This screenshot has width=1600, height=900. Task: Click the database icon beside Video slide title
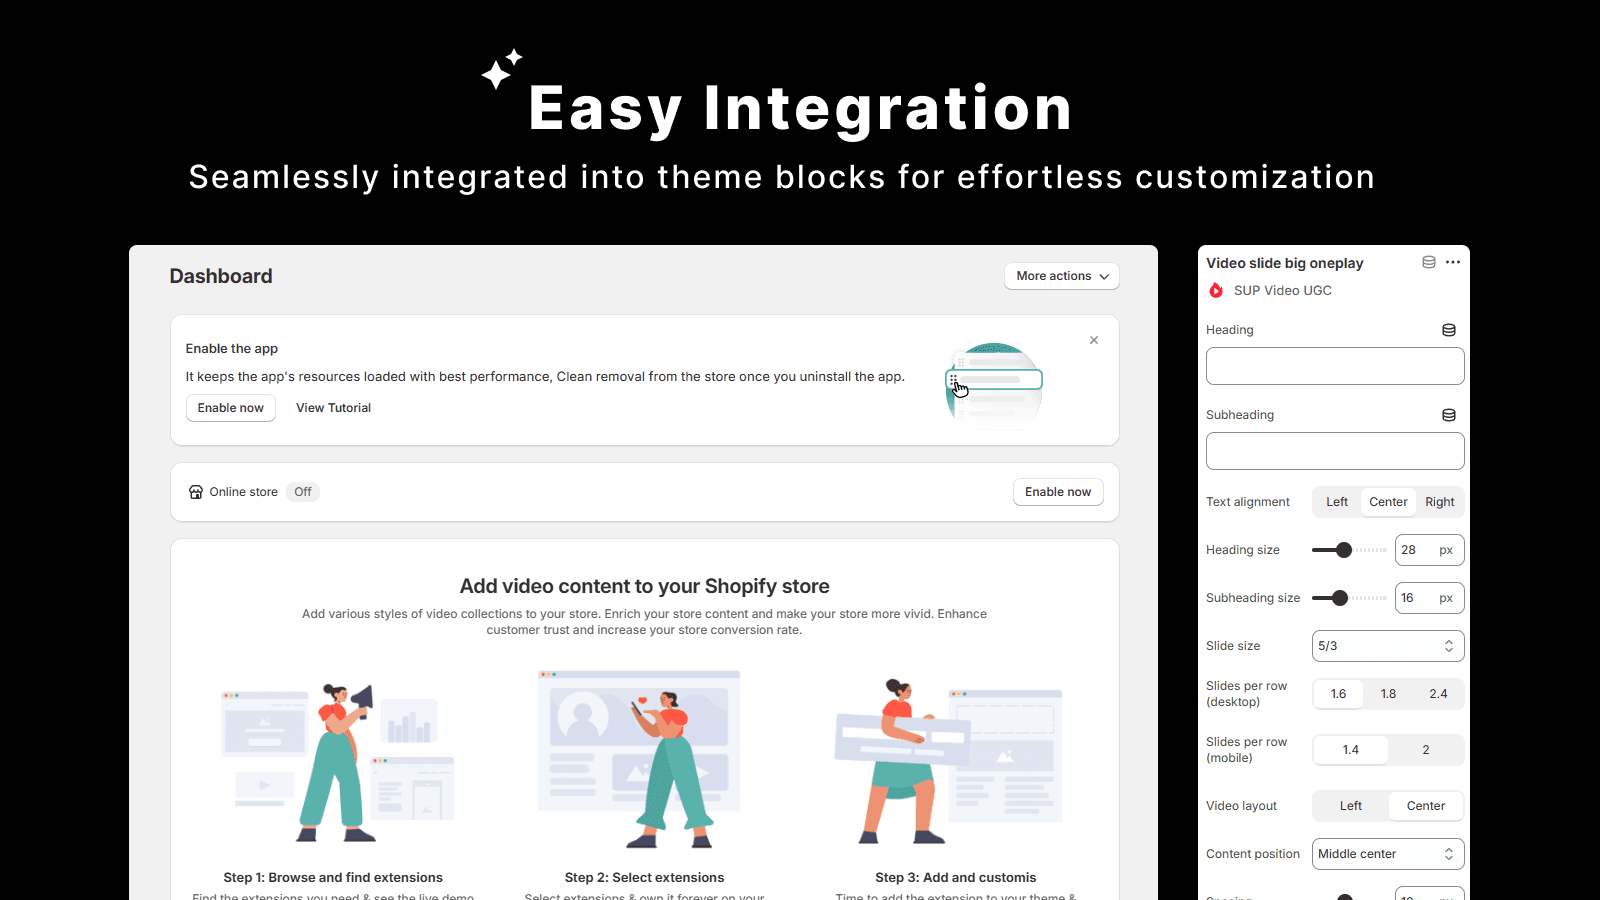(x=1429, y=262)
